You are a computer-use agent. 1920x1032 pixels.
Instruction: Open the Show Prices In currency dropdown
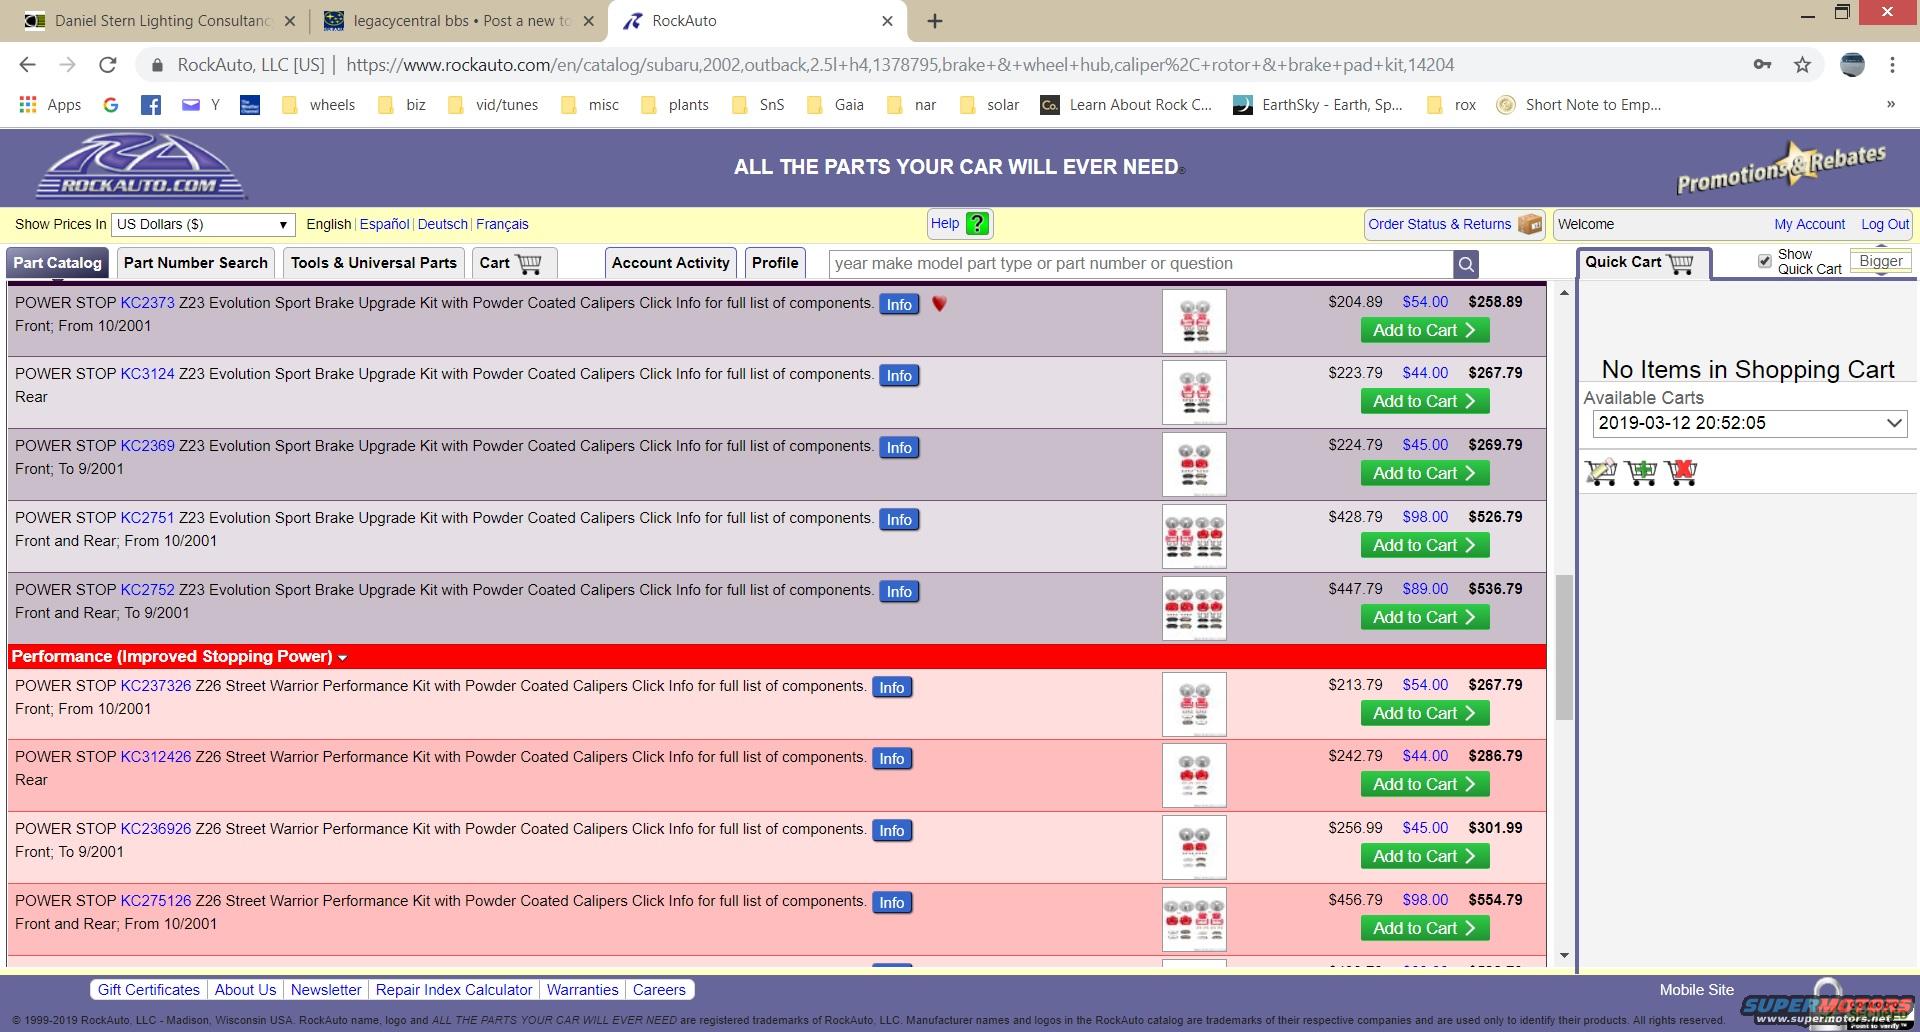pos(202,225)
